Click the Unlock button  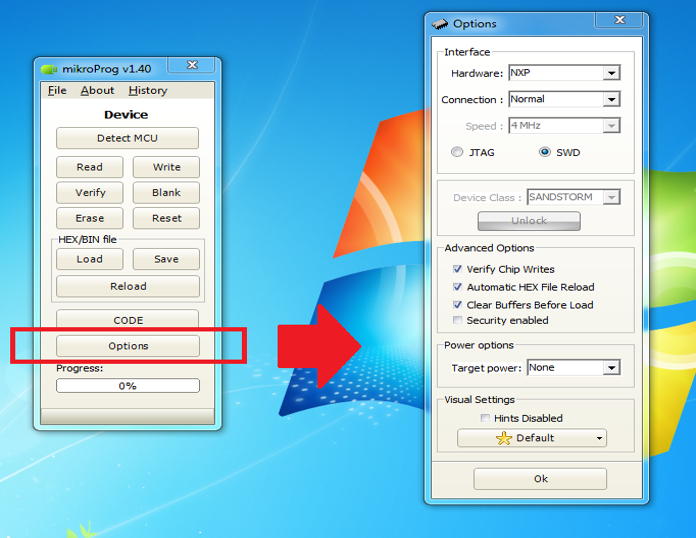pos(529,221)
